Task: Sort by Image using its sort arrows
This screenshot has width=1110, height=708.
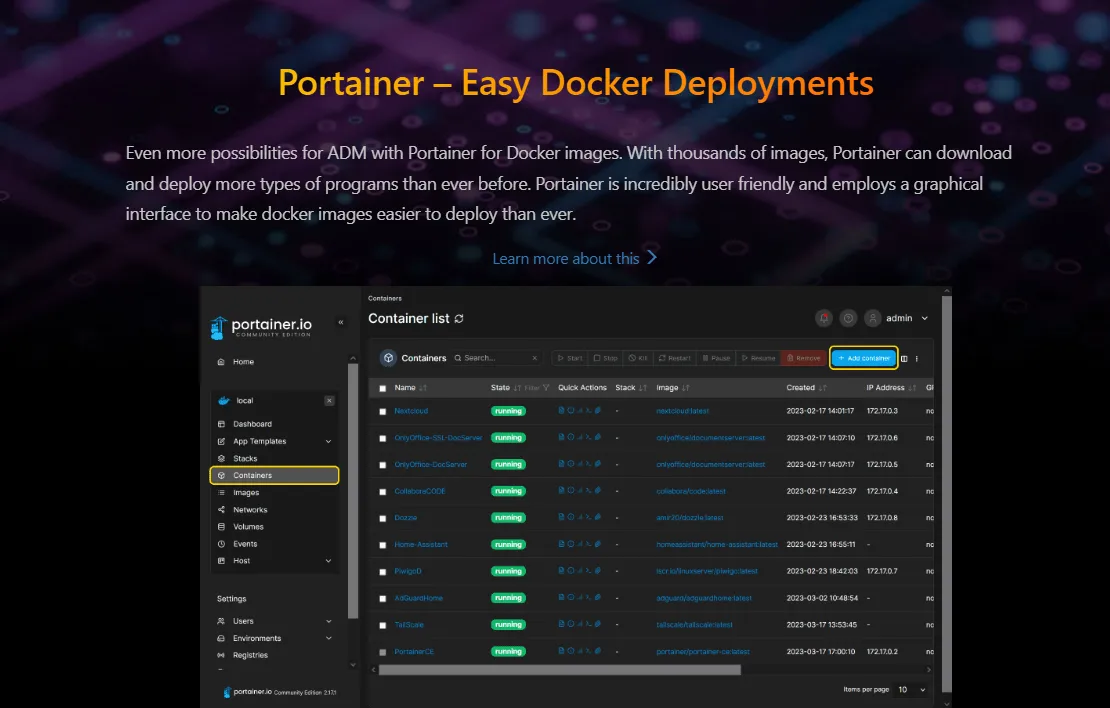Action: [x=685, y=388]
